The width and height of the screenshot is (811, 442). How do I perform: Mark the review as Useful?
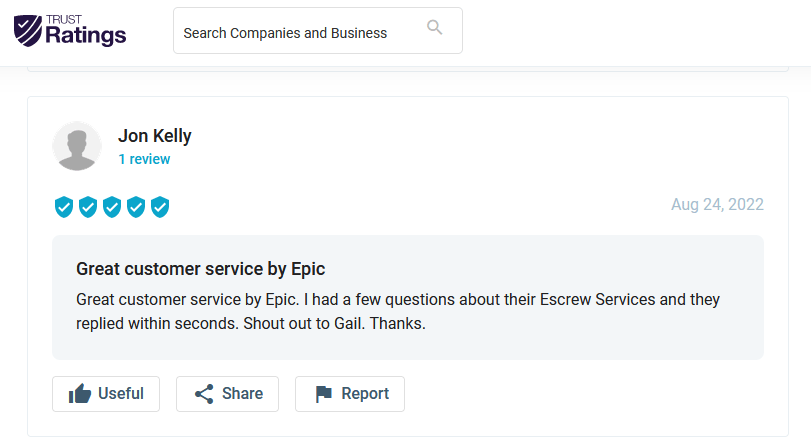106,394
